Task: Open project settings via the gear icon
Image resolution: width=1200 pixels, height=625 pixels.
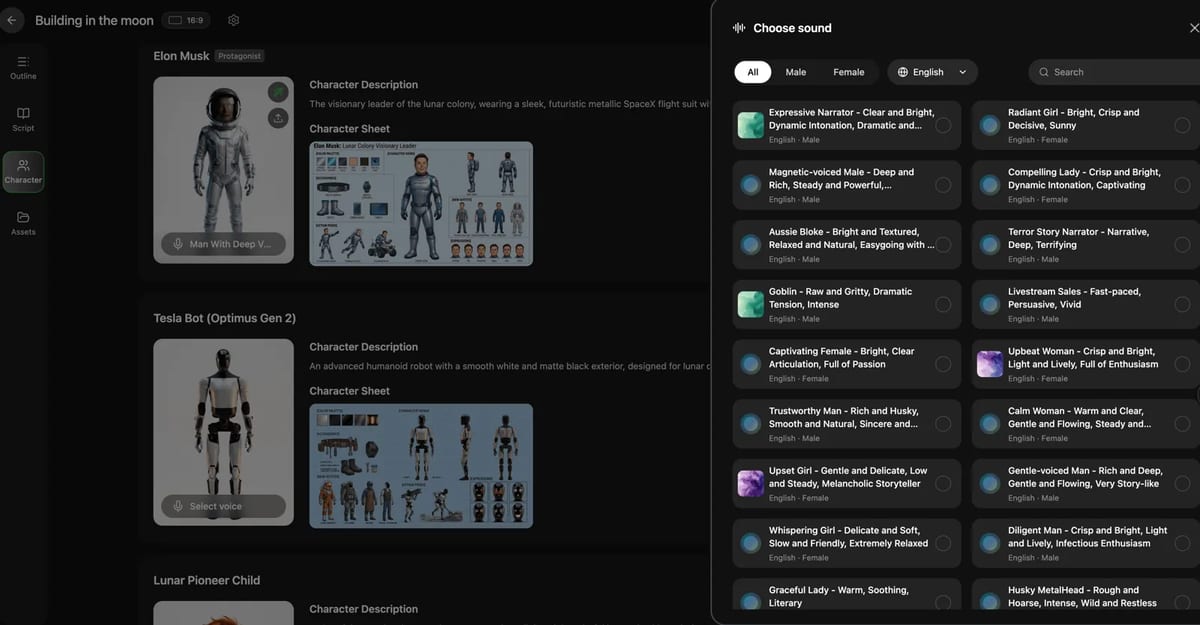Action: [x=233, y=20]
